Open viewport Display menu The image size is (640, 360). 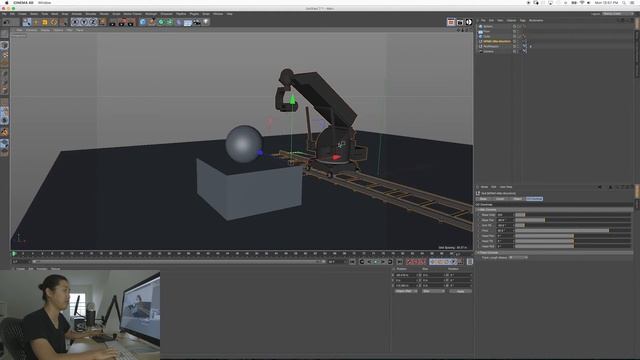click(45, 30)
